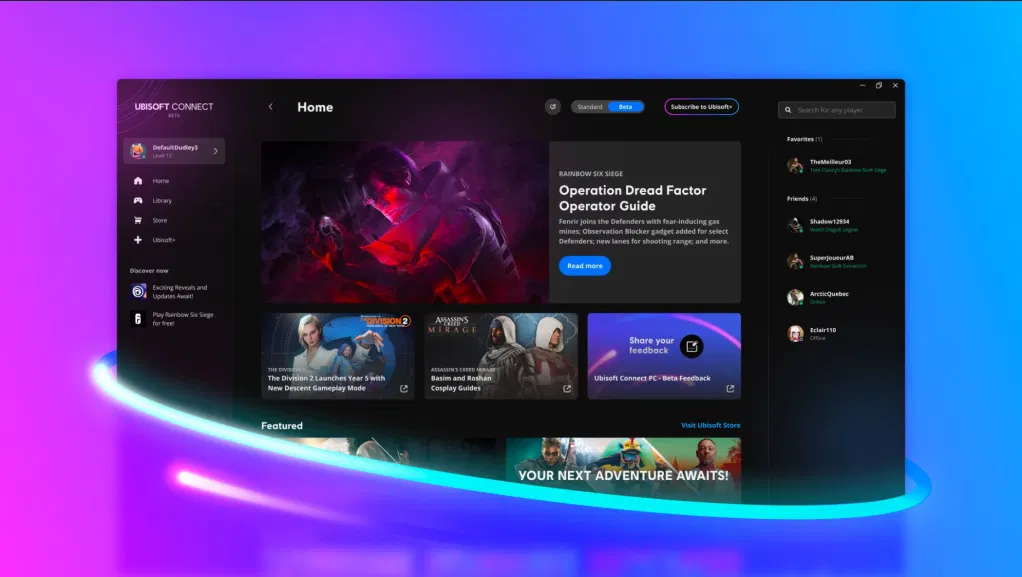Image resolution: width=1022 pixels, height=577 pixels.
Task: Click the magnifier icon in the player search bar
Action: pyautogui.click(x=787, y=110)
